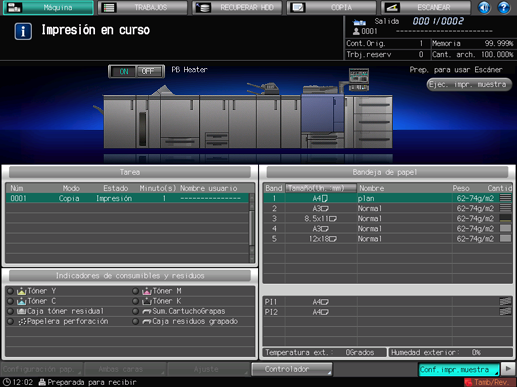Click the Tóner C icon
This screenshot has width=517, height=387.
21,301
